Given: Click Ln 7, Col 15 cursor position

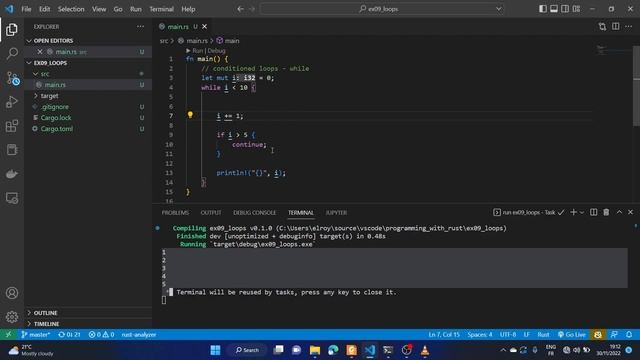Looking at the screenshot, I should click(x=444, y=335).
